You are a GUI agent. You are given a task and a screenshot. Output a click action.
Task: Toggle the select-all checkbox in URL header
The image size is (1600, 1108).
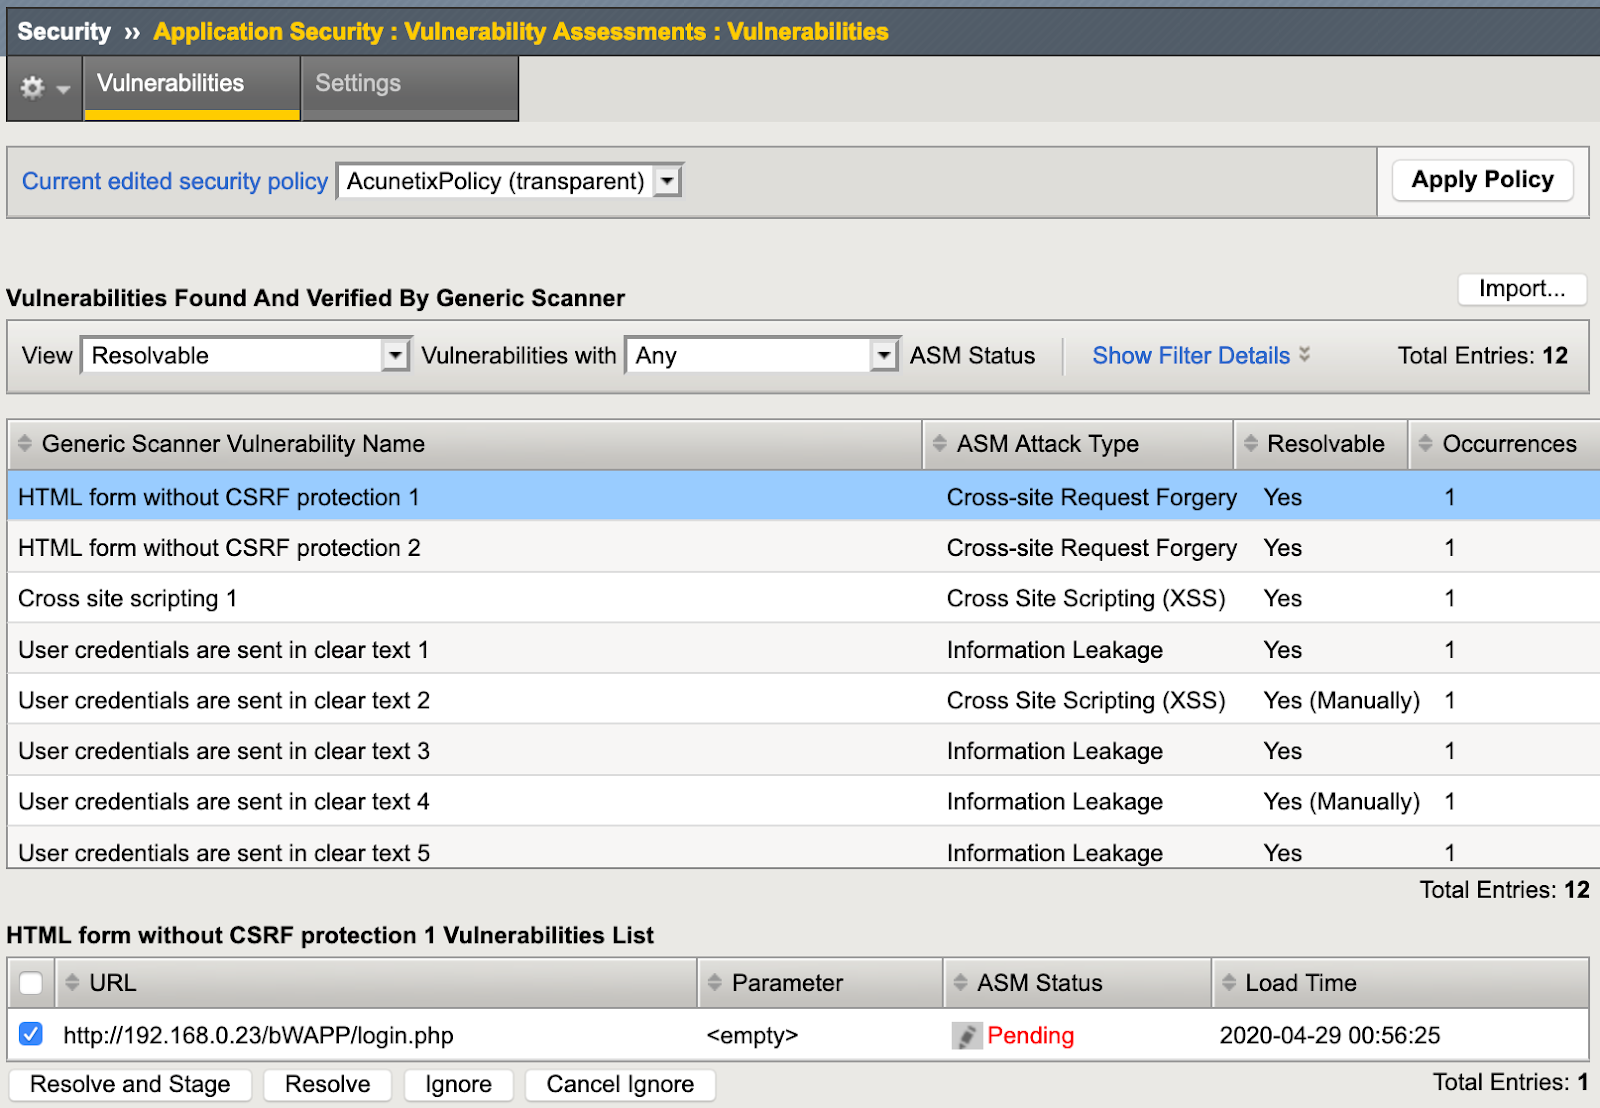click(31, 983)
